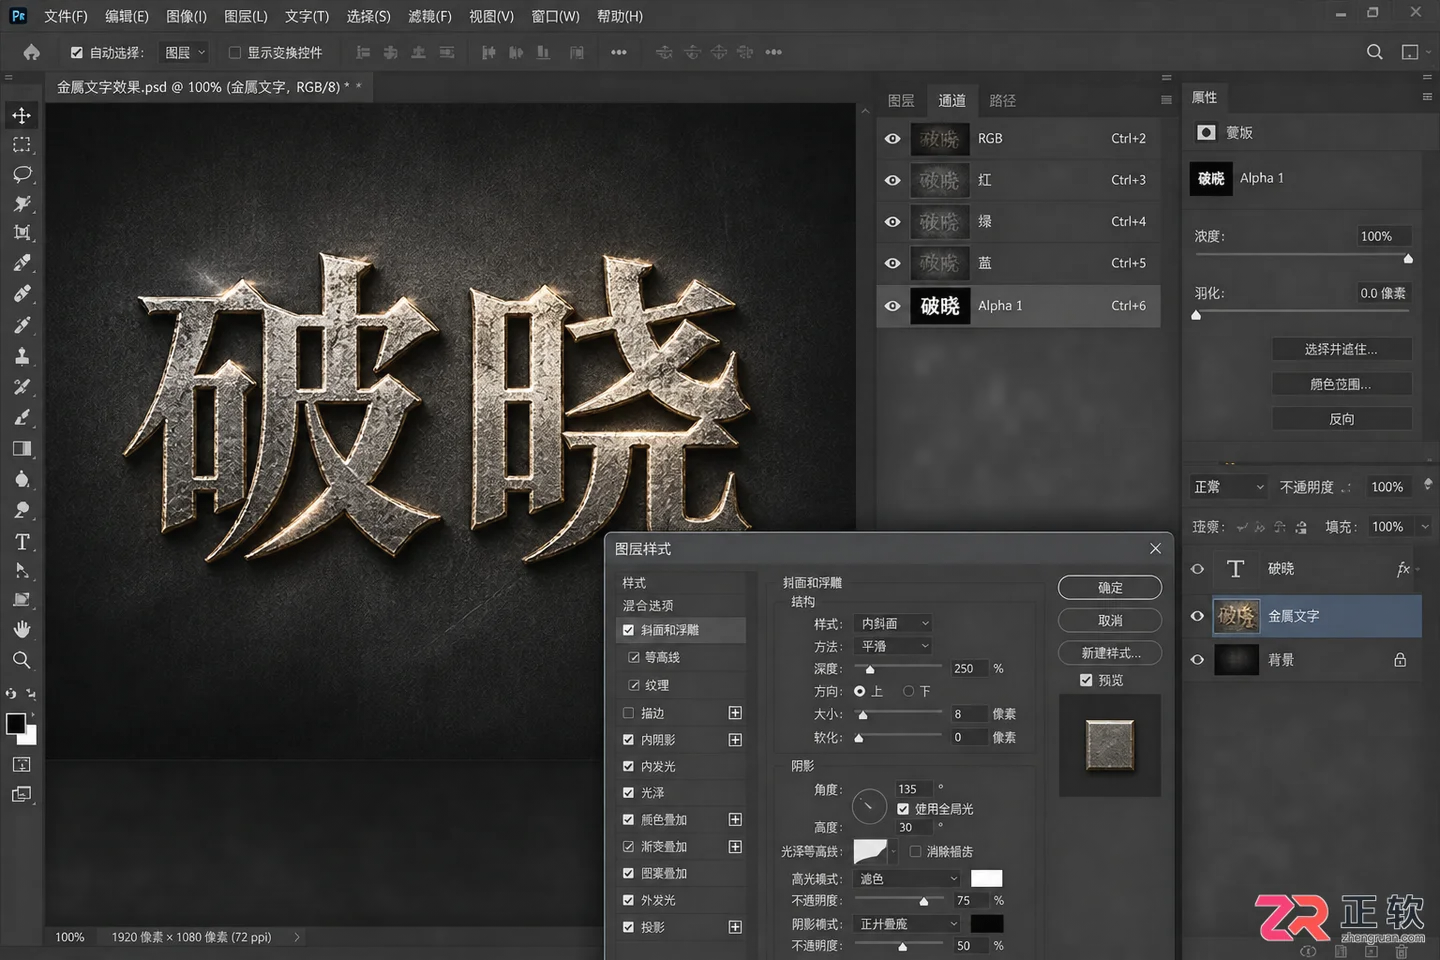1440x960 pixels.
Task: Uncheck the 内阴影 style checkbox
Action: coord(628,740)
